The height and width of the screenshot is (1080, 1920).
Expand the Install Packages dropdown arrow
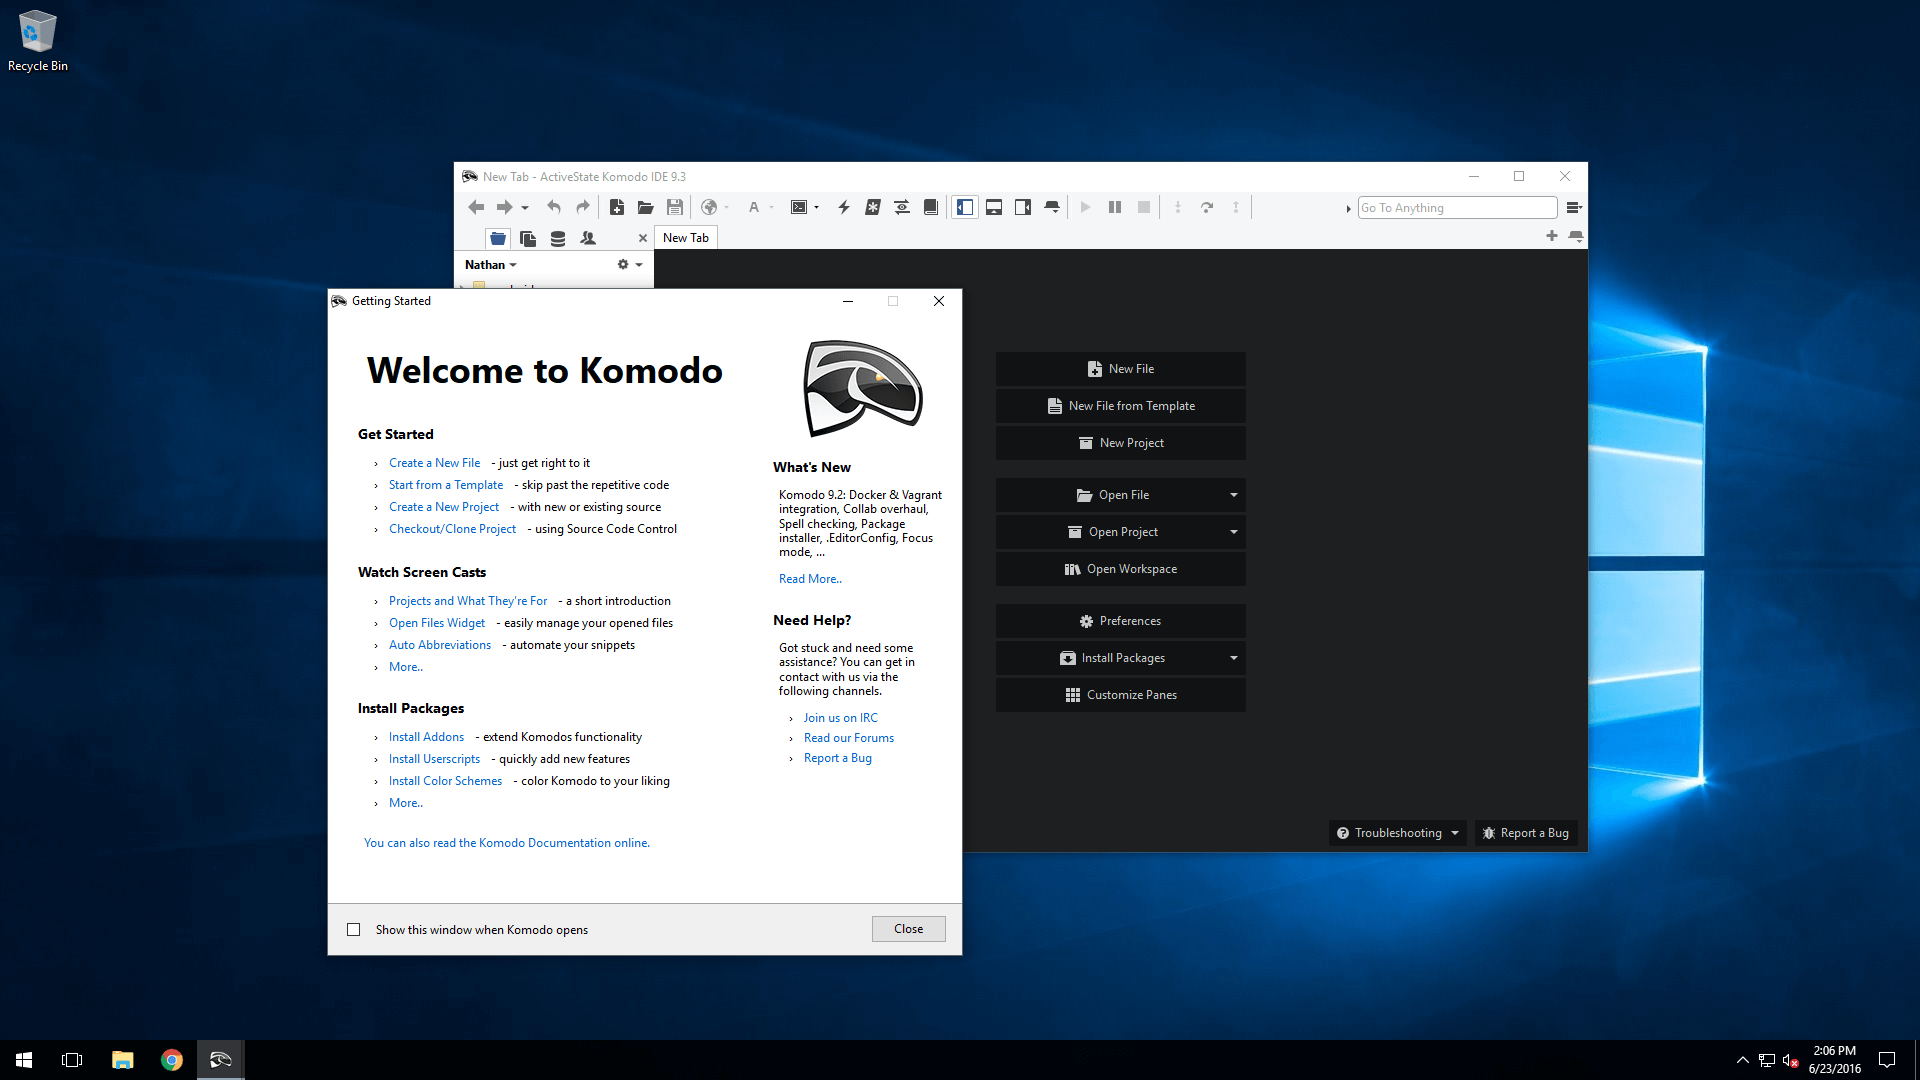click(1234, 658)
